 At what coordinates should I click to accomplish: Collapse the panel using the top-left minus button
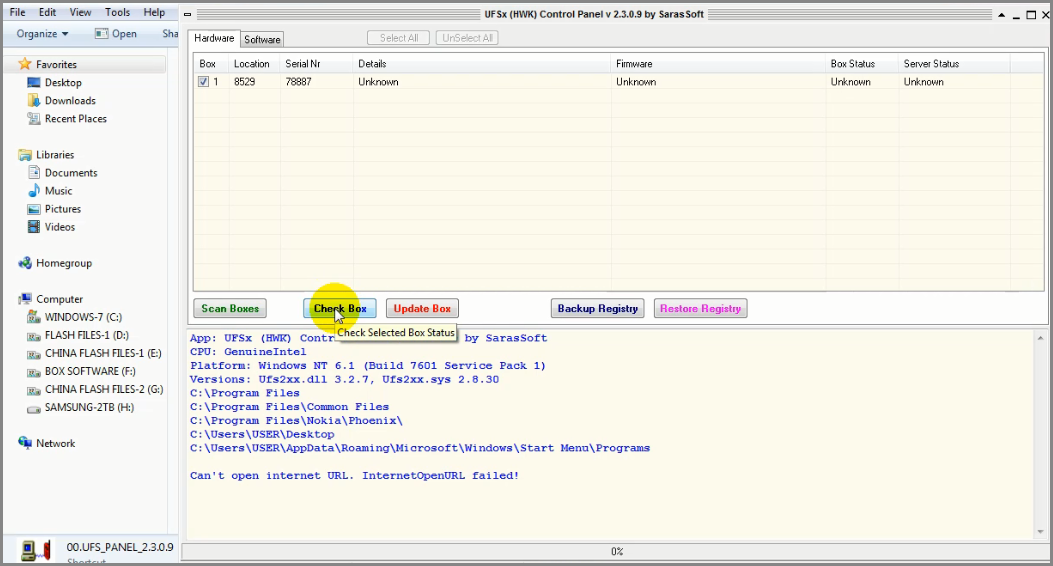pos(187,14)
